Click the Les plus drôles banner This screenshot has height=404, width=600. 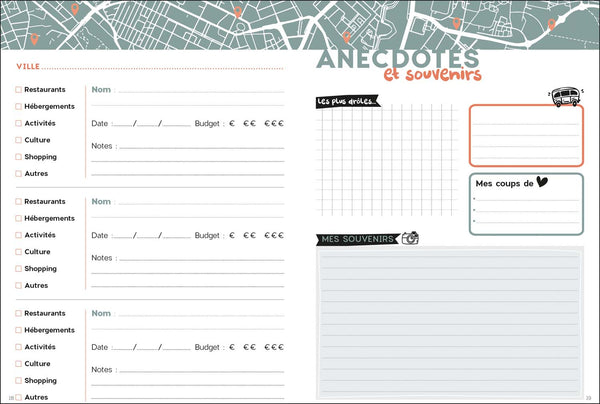tap(348, 101)
